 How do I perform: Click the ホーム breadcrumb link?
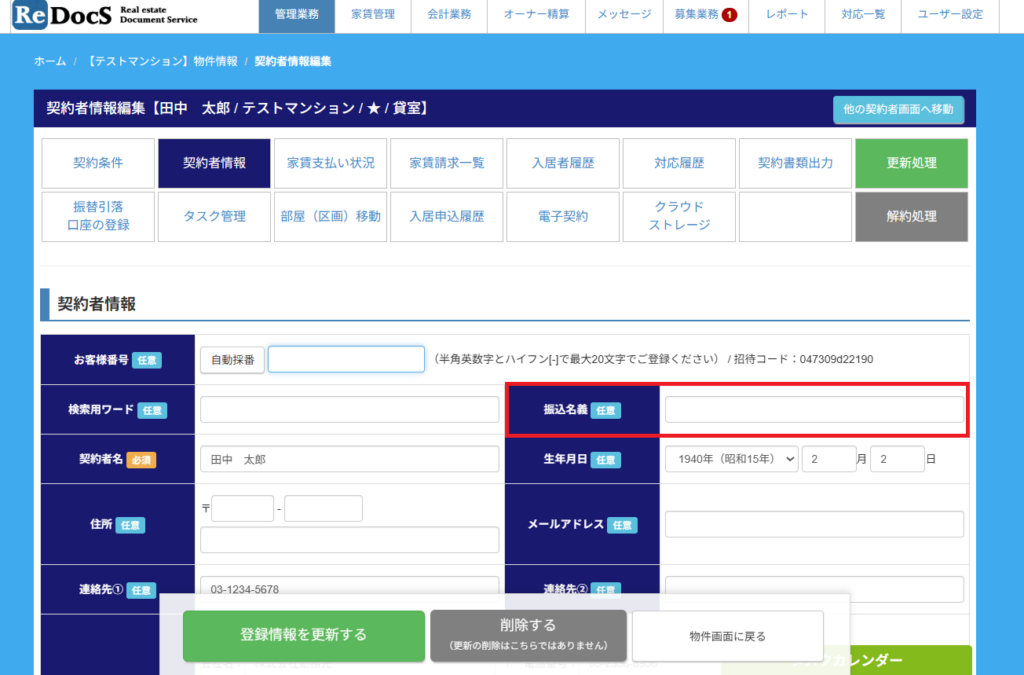(50, 61)
